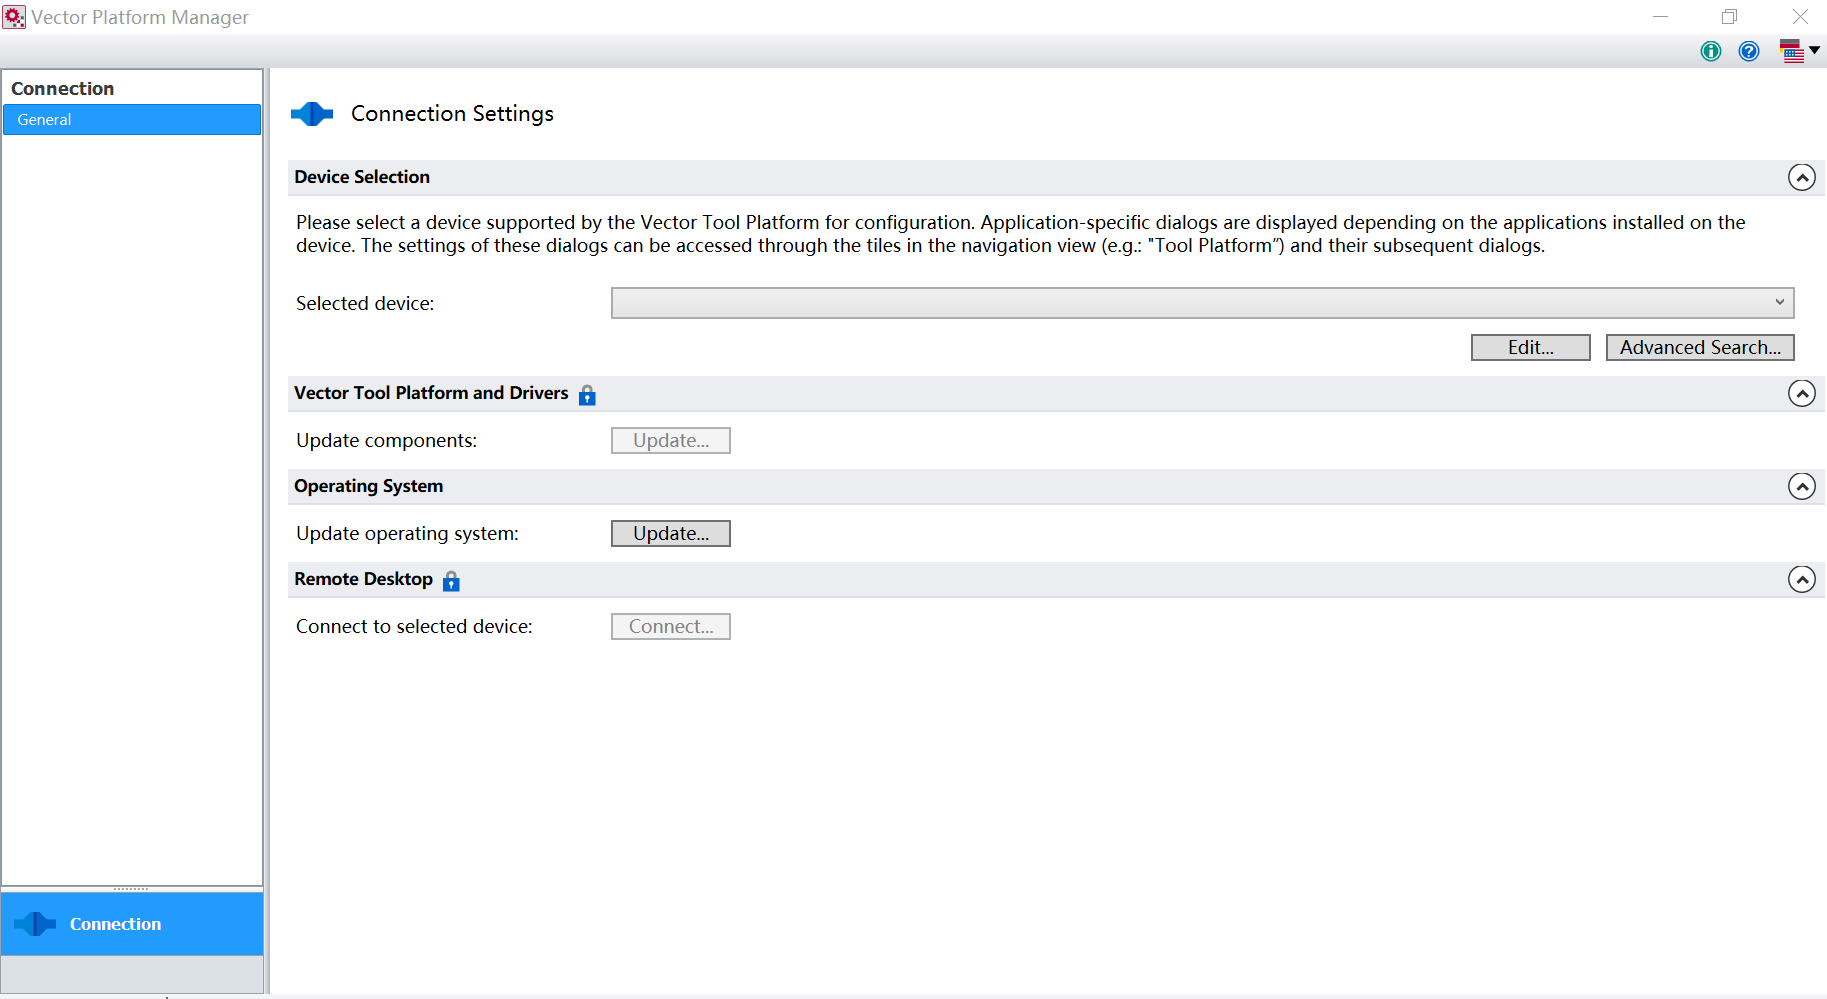Restore down the Vector Platform Manager window
The image size is (1827, 999).
(1730, 17)
